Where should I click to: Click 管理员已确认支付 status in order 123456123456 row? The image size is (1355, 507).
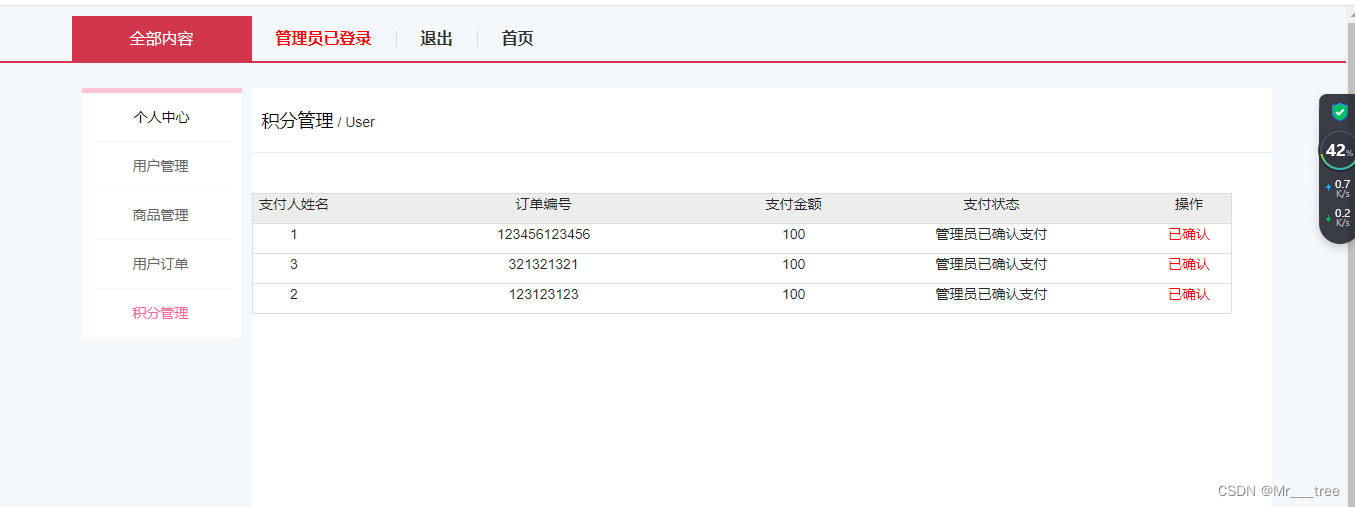coord(991,234)
